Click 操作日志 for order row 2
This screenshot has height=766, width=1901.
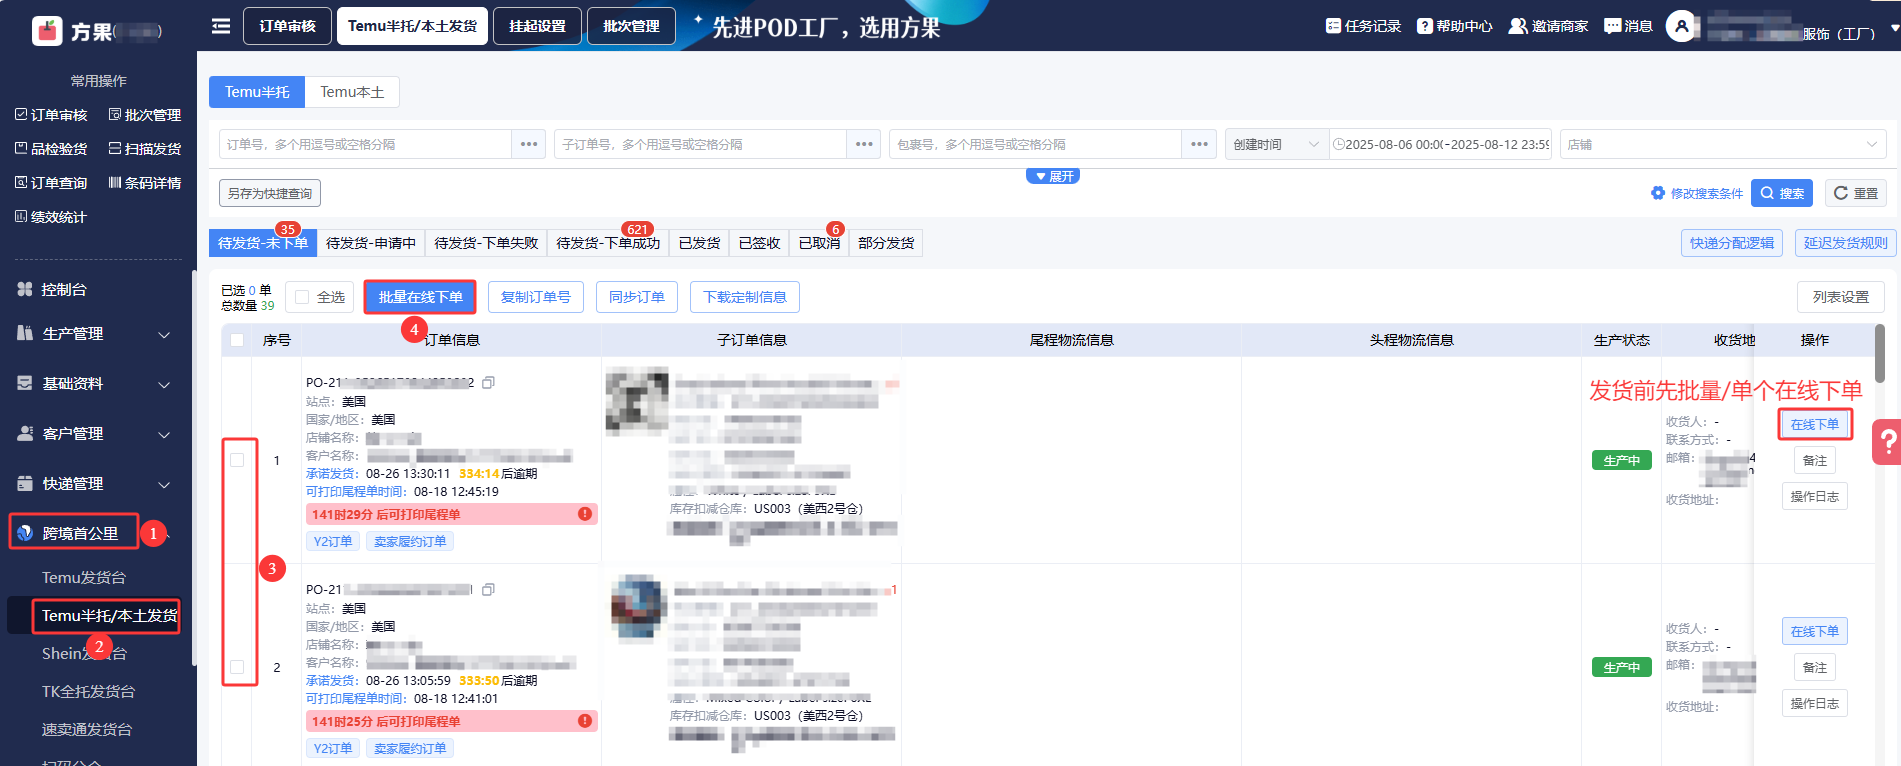(1815, 703)
